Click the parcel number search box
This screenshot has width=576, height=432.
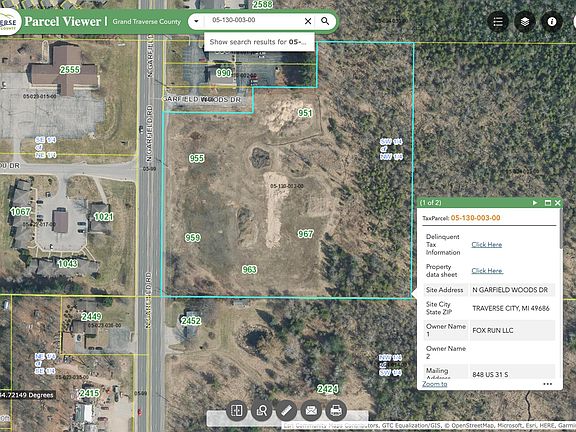pos(255,20)
